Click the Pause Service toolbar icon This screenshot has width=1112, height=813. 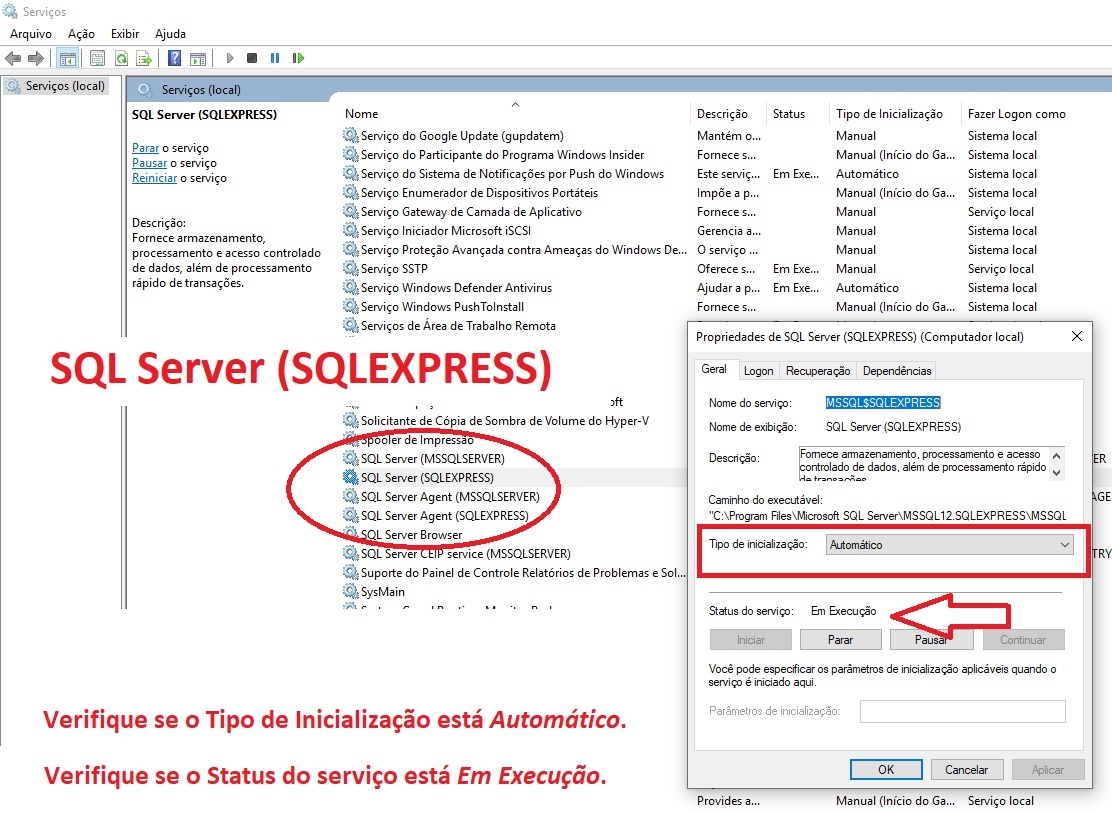275,58
